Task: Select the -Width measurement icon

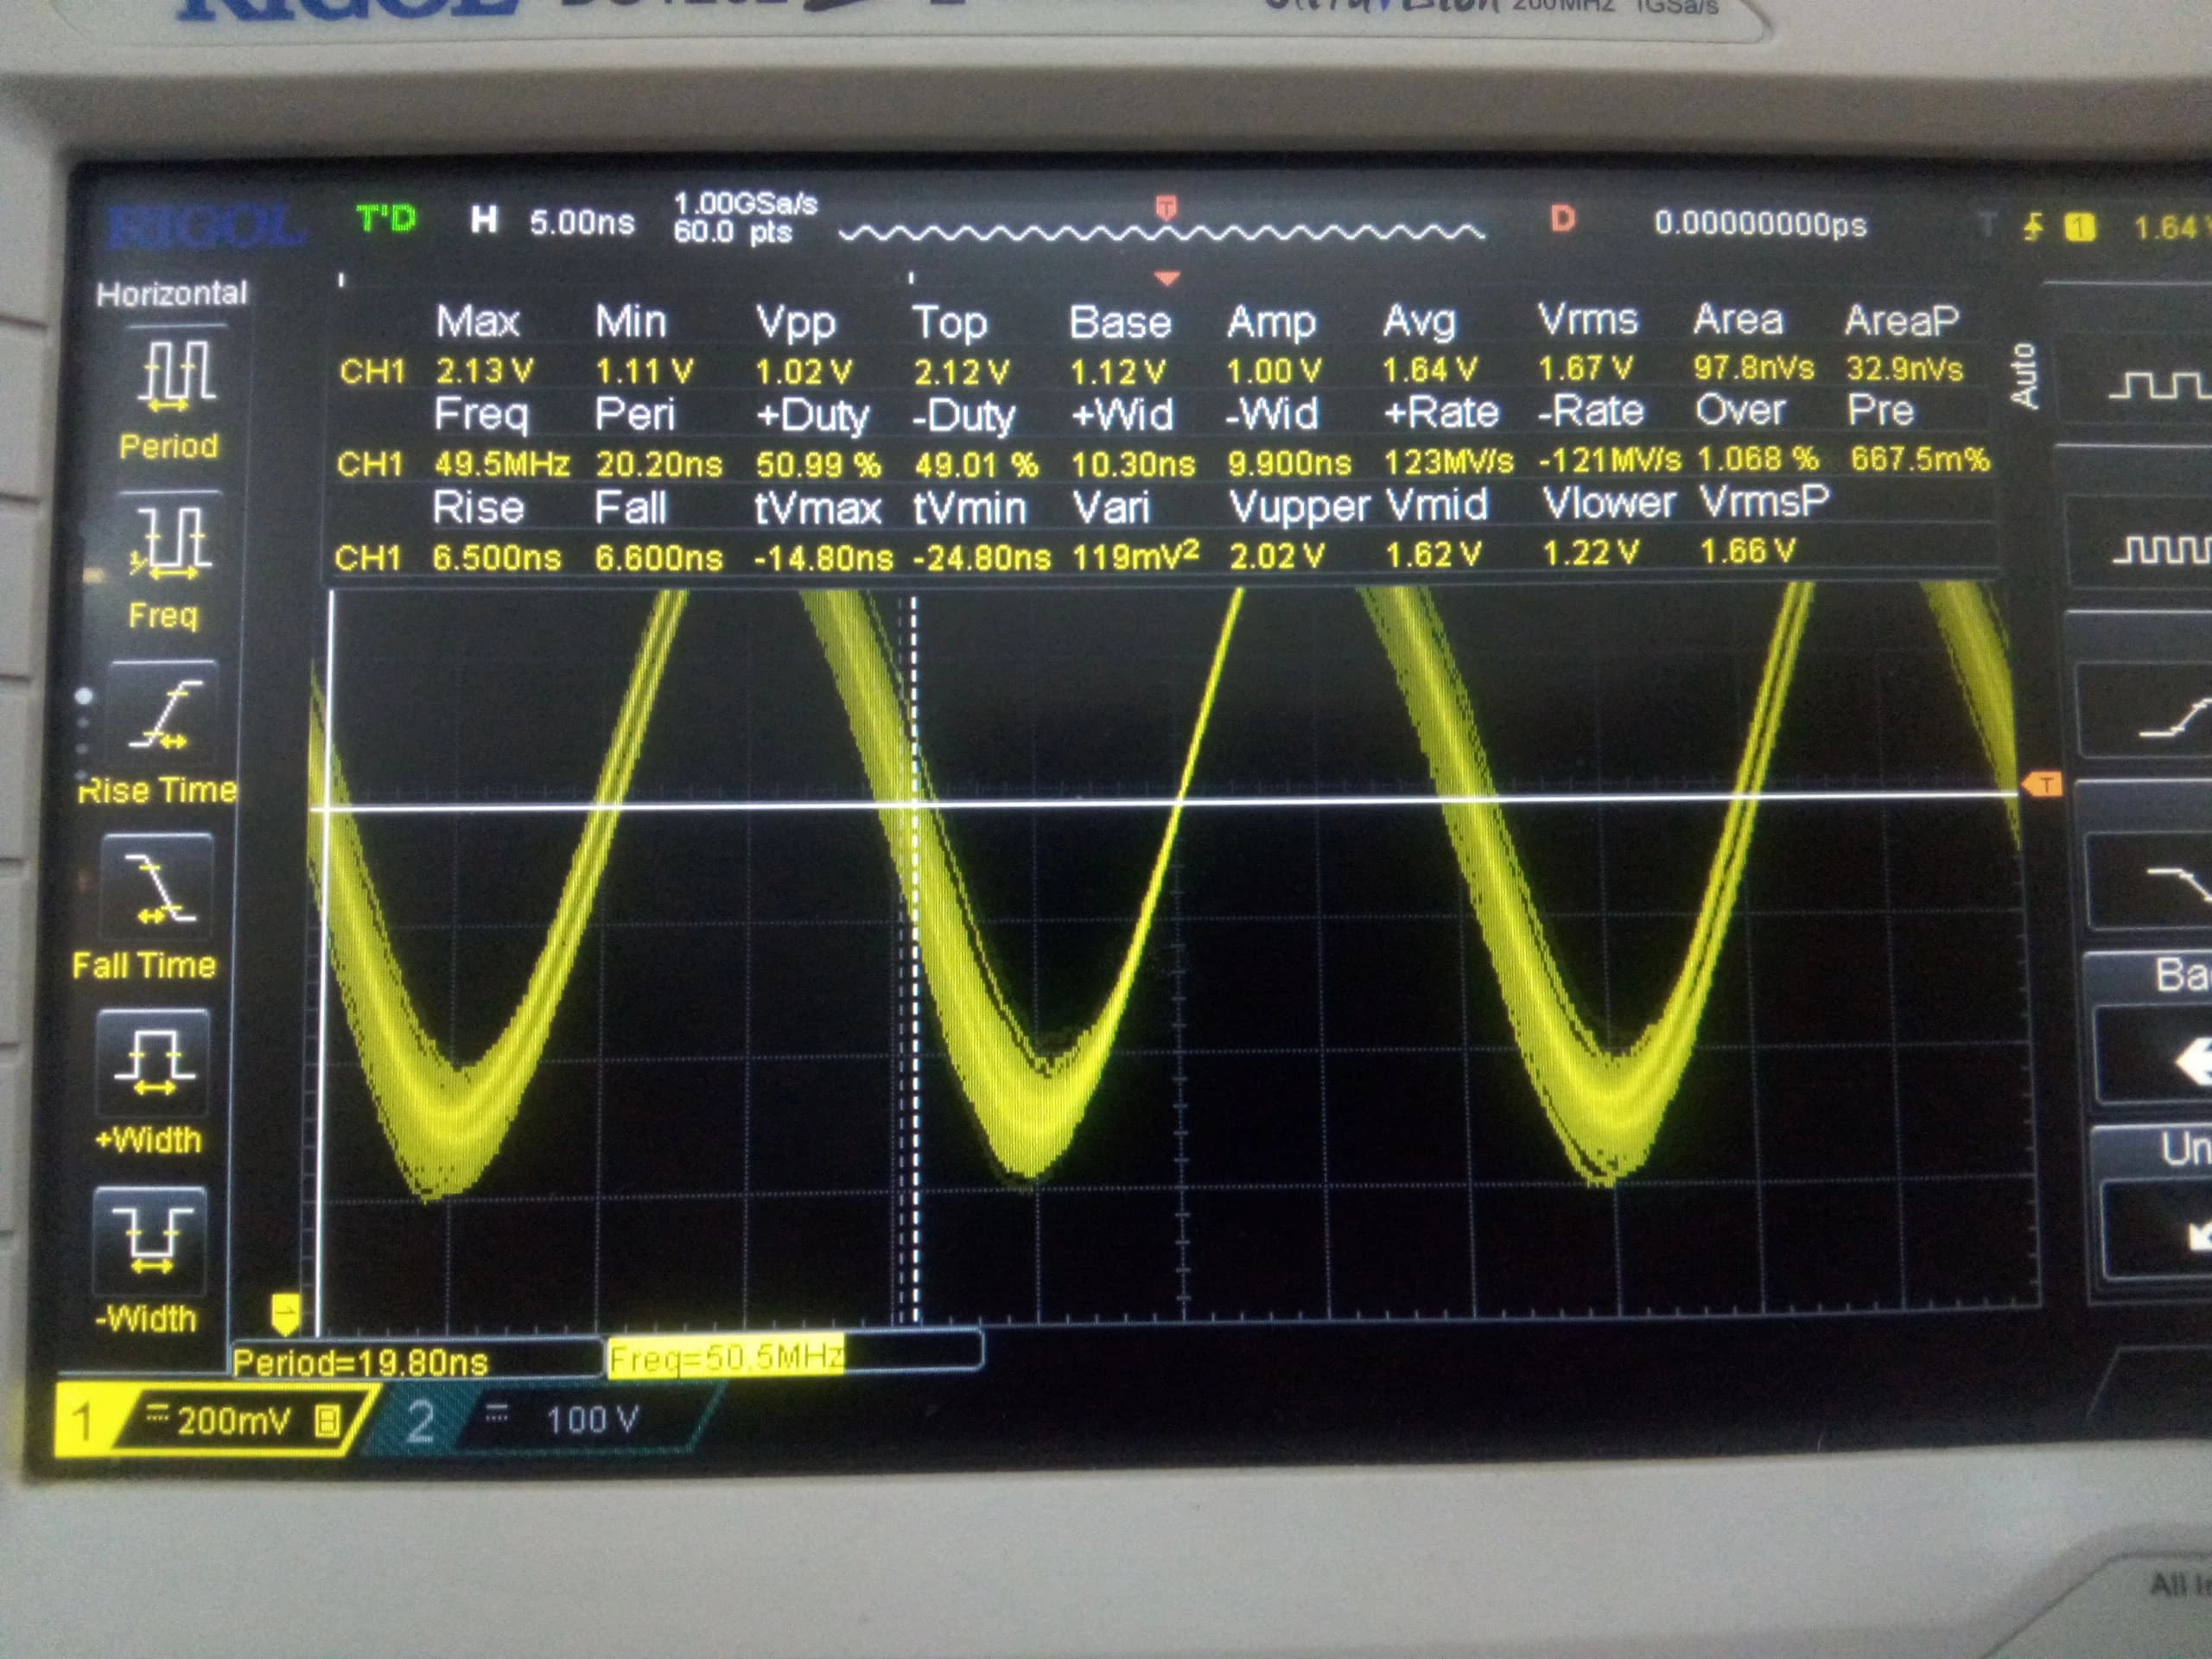Action: (x=150, y=1241)
